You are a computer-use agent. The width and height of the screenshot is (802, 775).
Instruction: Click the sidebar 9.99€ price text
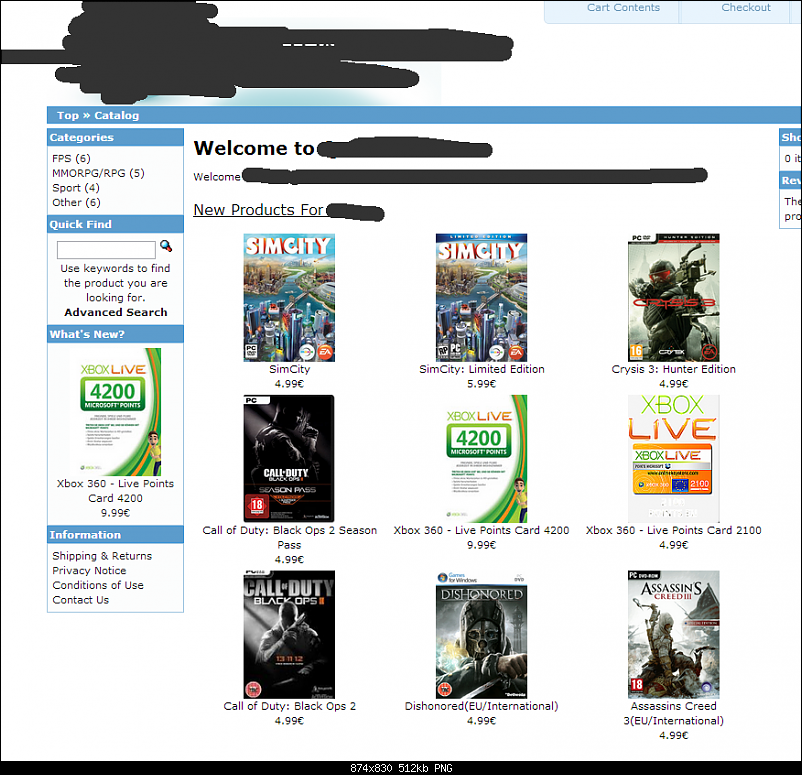[x=116, y=513]
